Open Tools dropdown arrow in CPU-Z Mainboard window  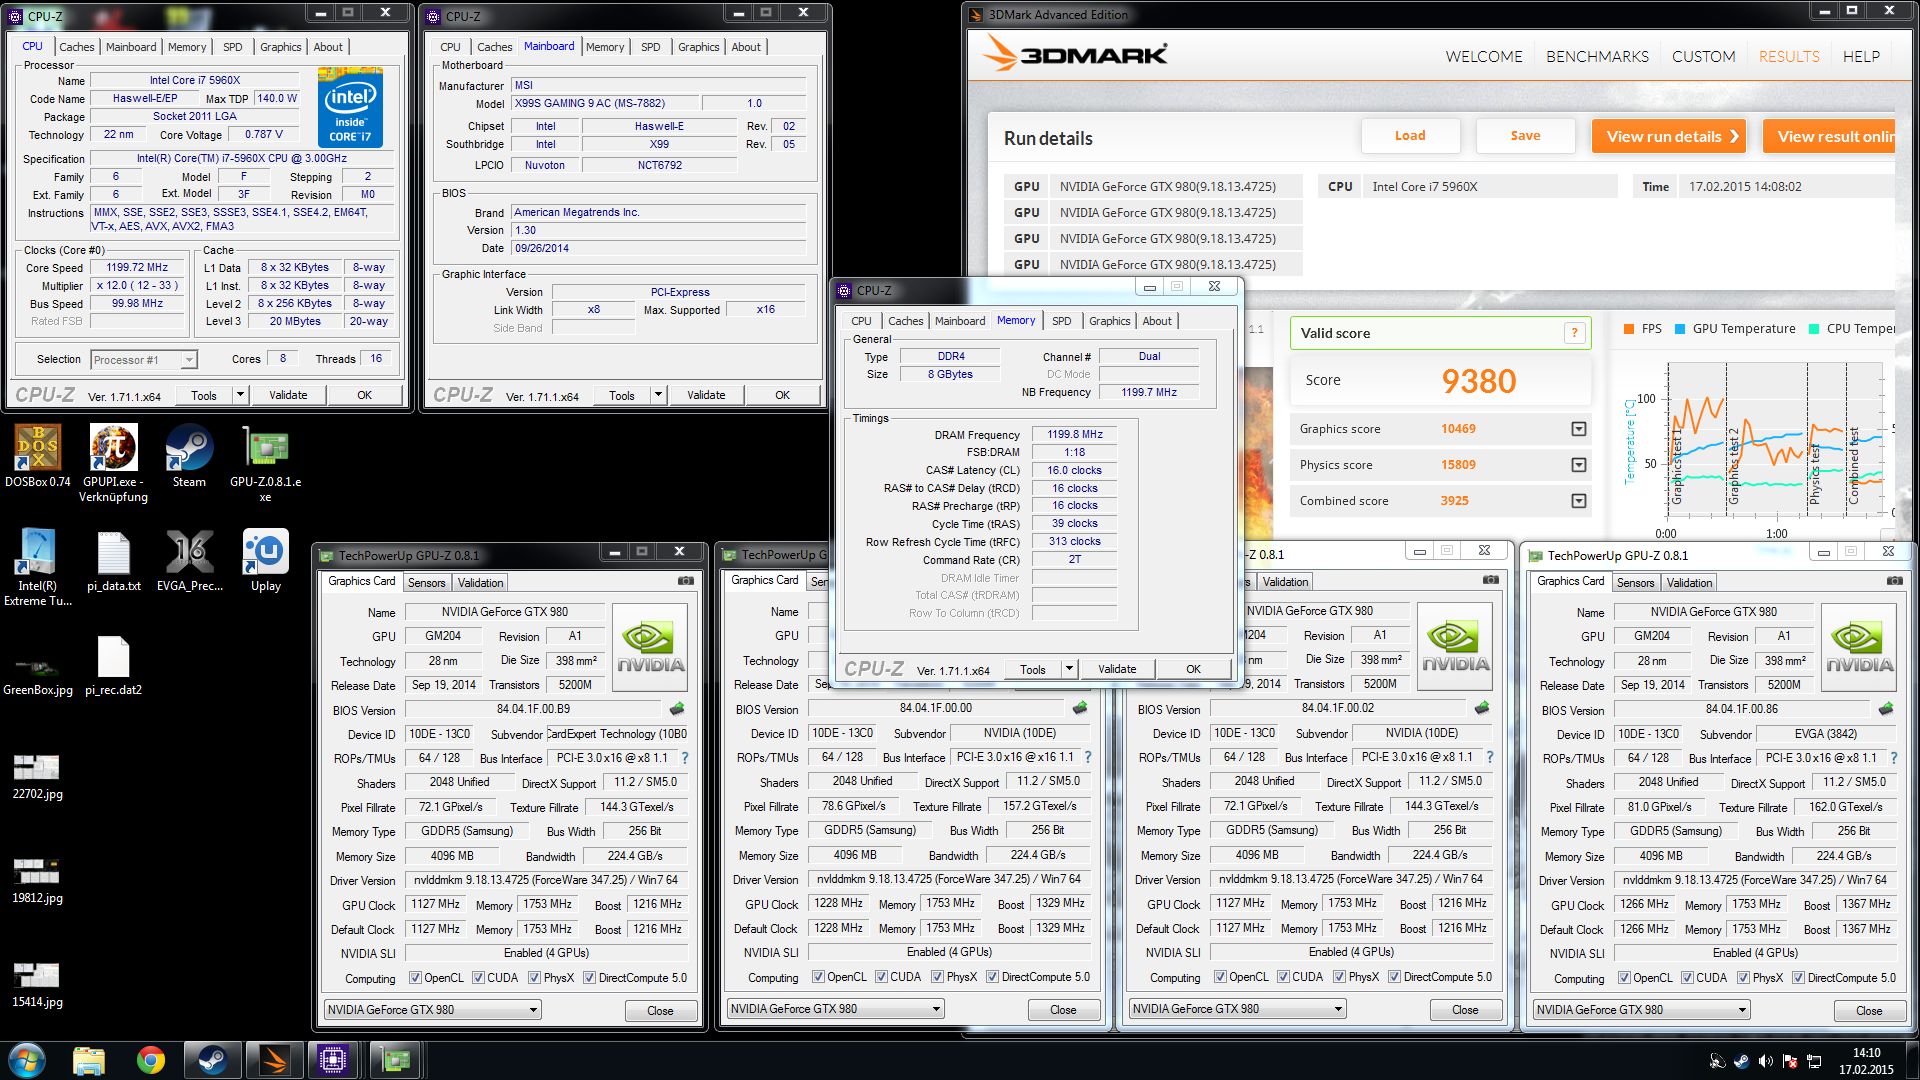coord(658,395)
